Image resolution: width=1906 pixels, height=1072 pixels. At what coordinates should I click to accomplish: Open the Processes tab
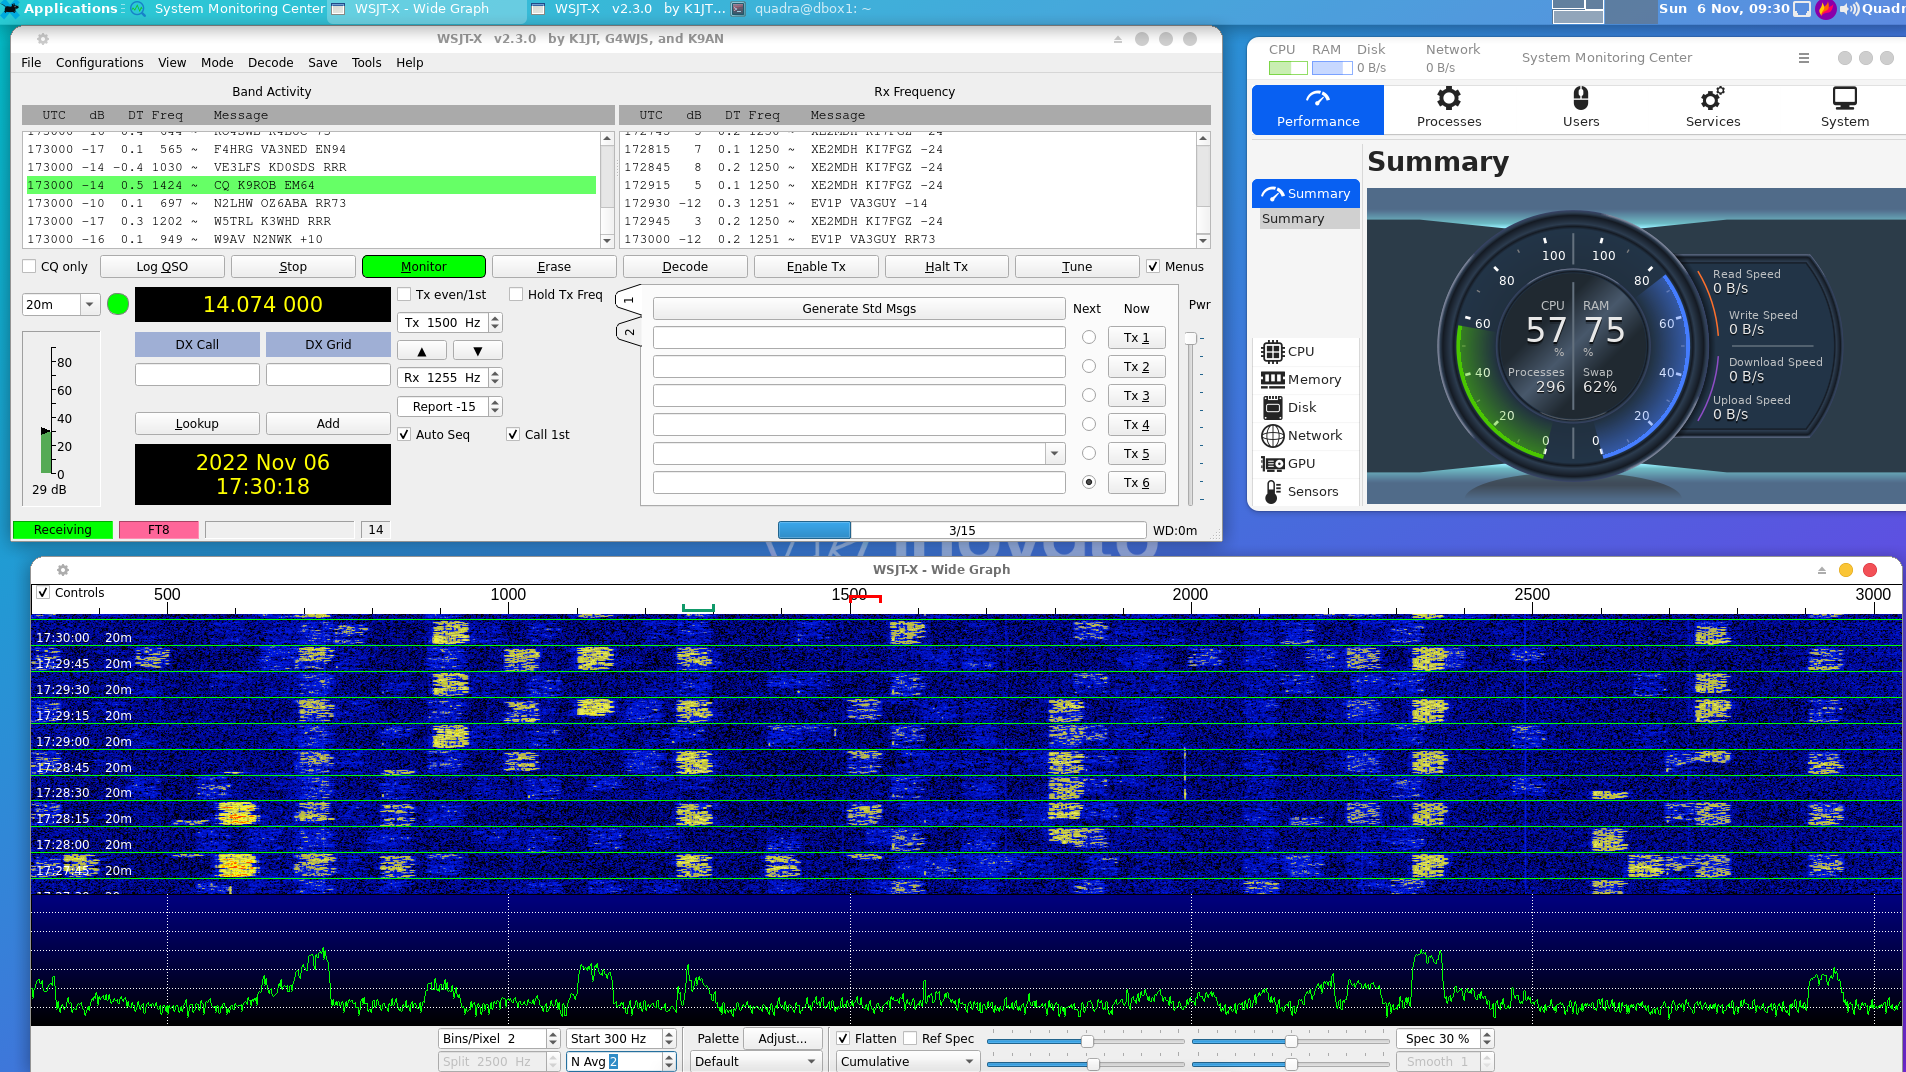(x=1448, y=109)
